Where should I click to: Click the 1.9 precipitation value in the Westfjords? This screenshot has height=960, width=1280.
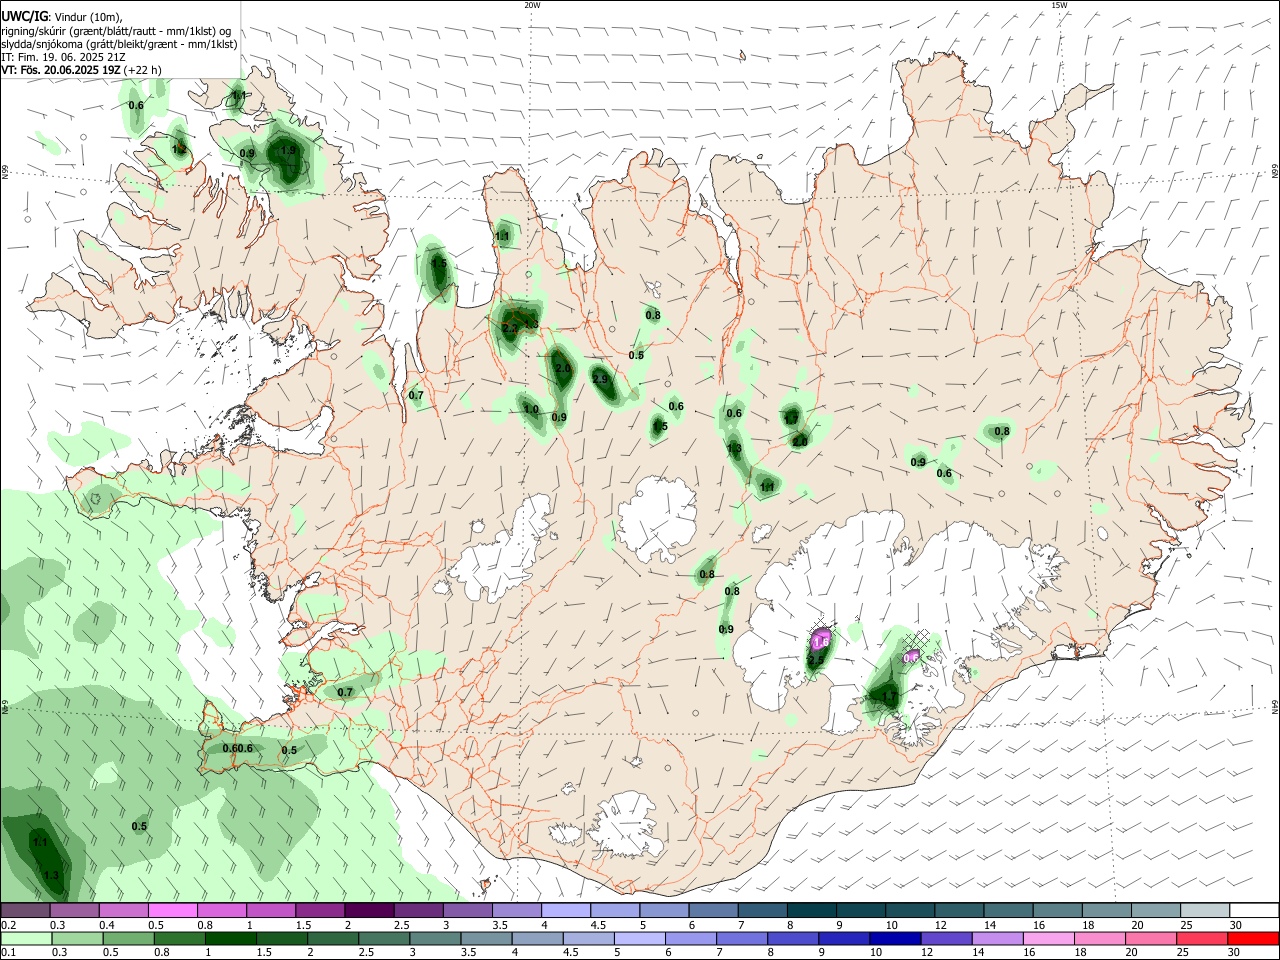(289, 151)
